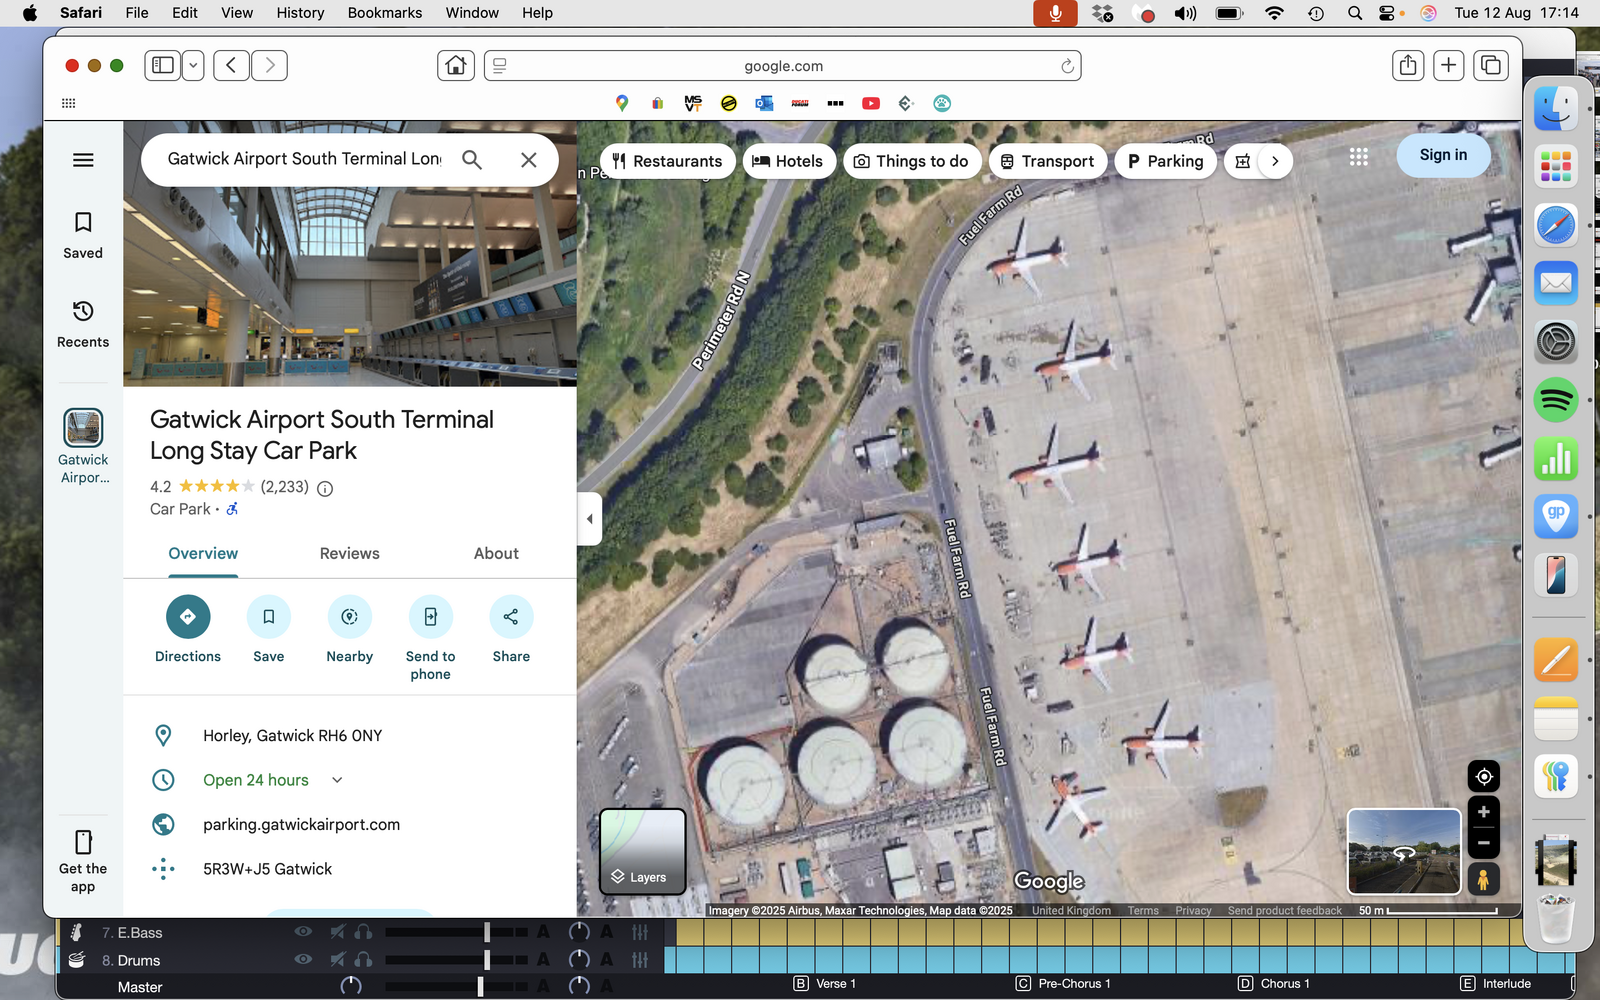Open the History menu in menu bar
Screen dimensions: 1600x1000
[300, 13]
